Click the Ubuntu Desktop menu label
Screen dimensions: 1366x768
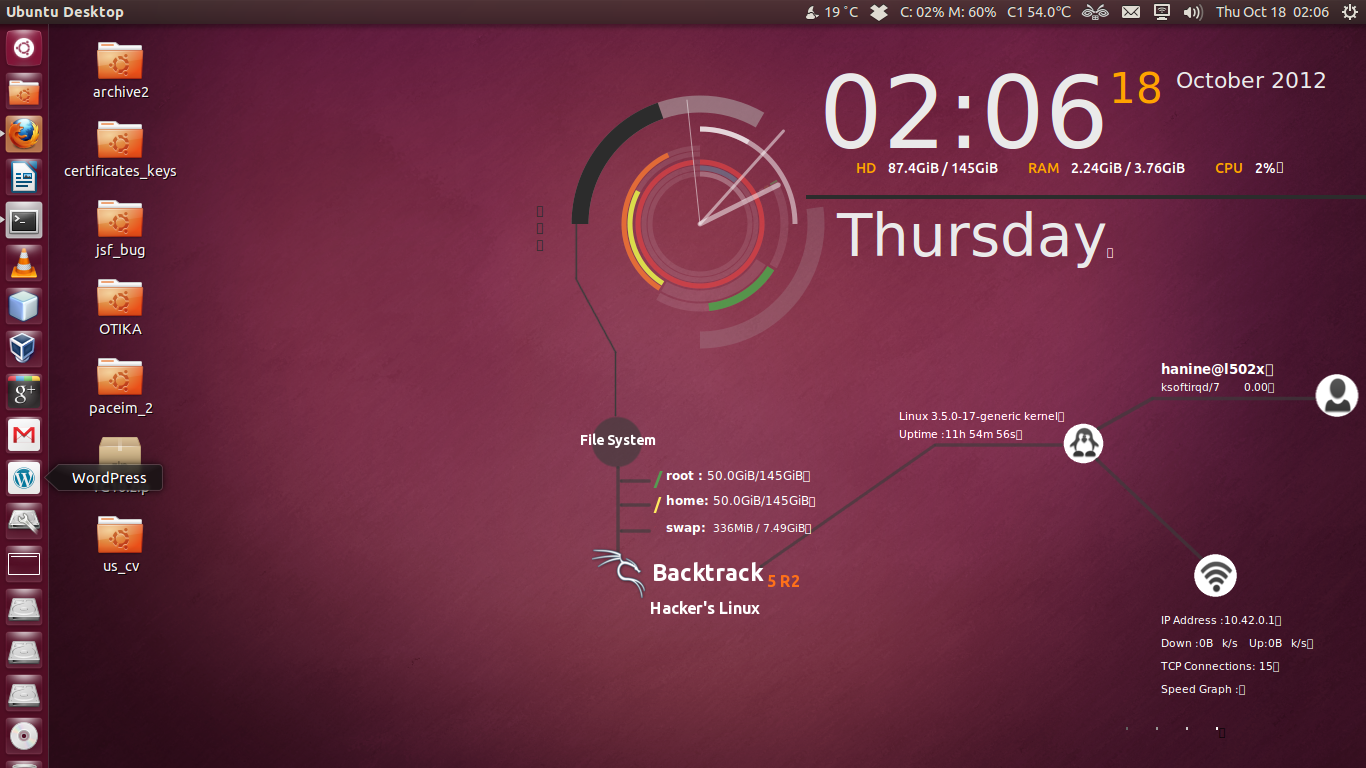66,12
